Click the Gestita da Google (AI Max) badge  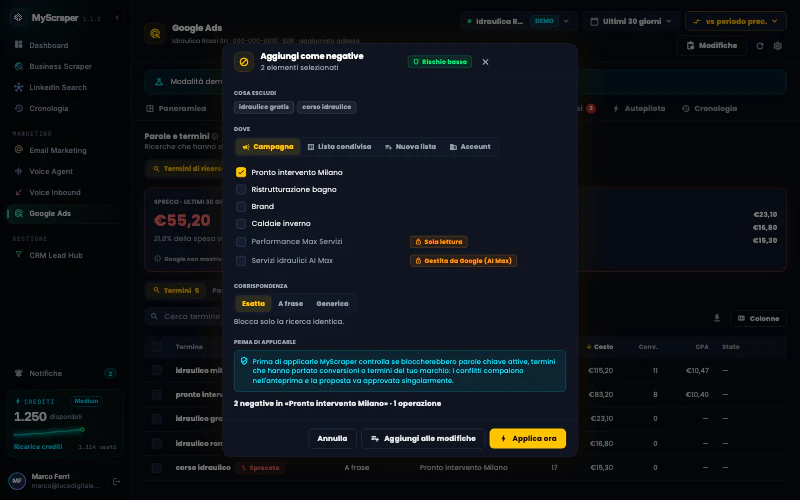click(x=463, y=261)
